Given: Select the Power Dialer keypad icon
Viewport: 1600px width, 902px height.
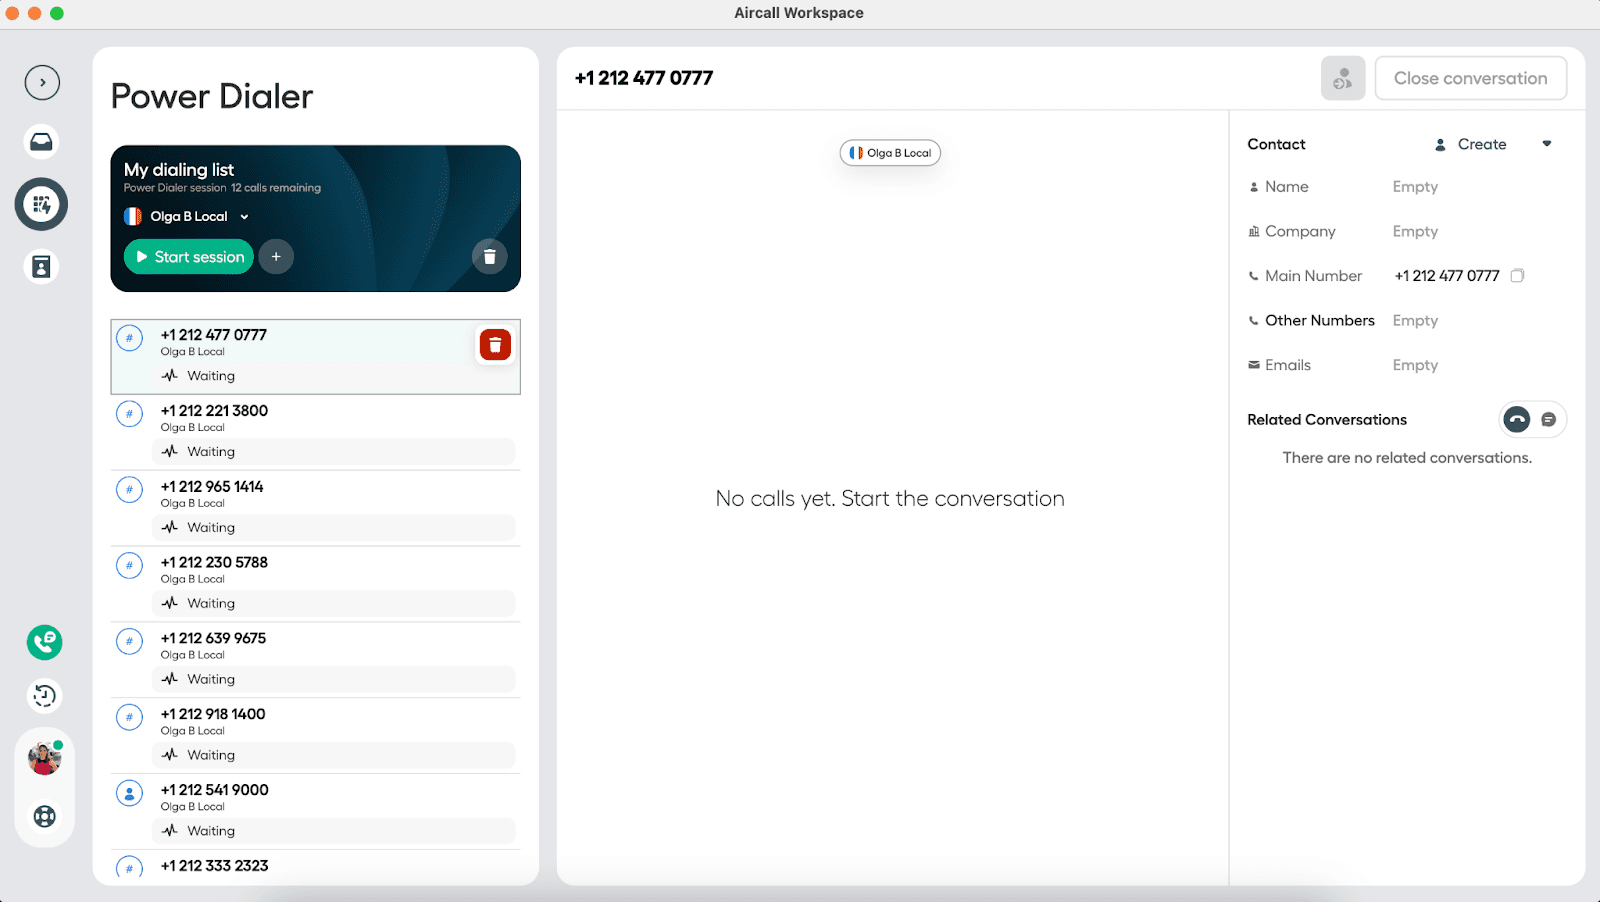Looking at the screenshot, I should coord(42,205).
